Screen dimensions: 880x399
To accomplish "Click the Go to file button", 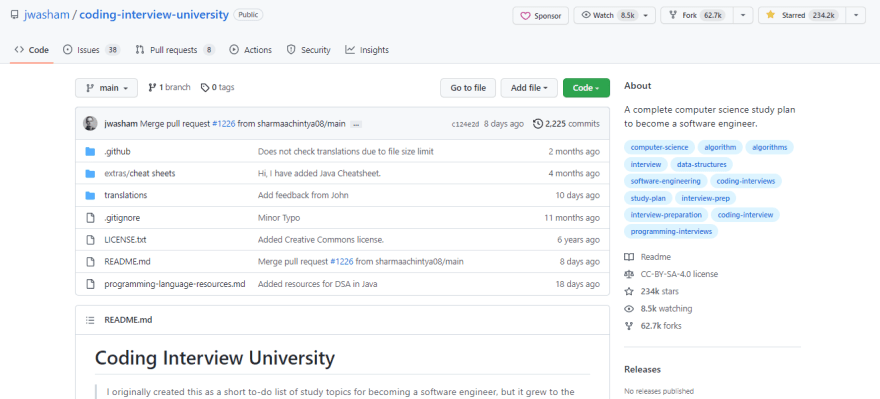I will coord(468,88).
